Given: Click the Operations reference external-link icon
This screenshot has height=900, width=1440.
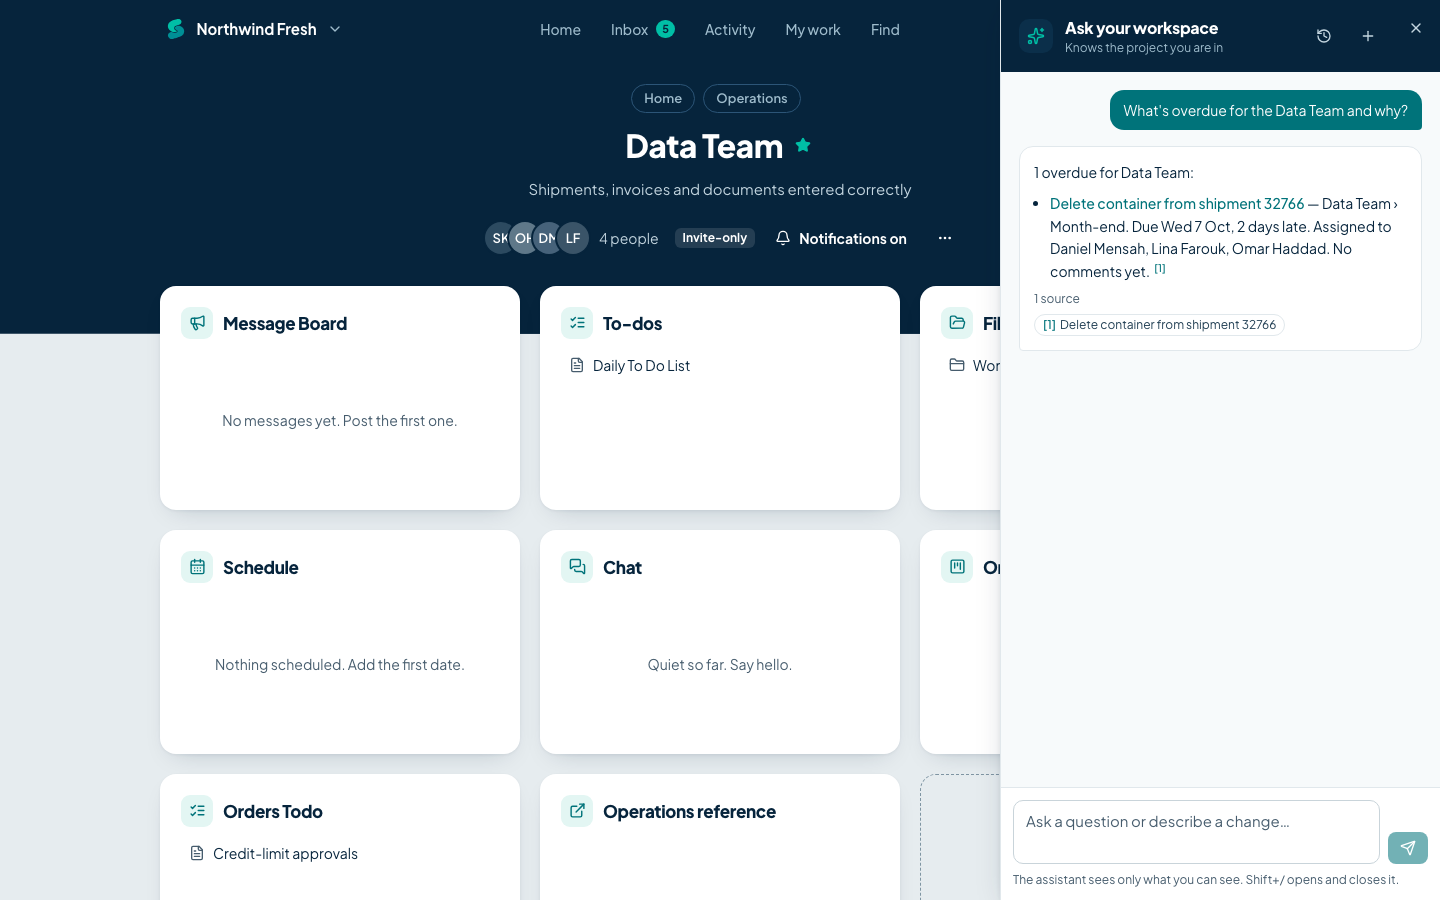Looking at the screenshot, I should click(577, 811).
